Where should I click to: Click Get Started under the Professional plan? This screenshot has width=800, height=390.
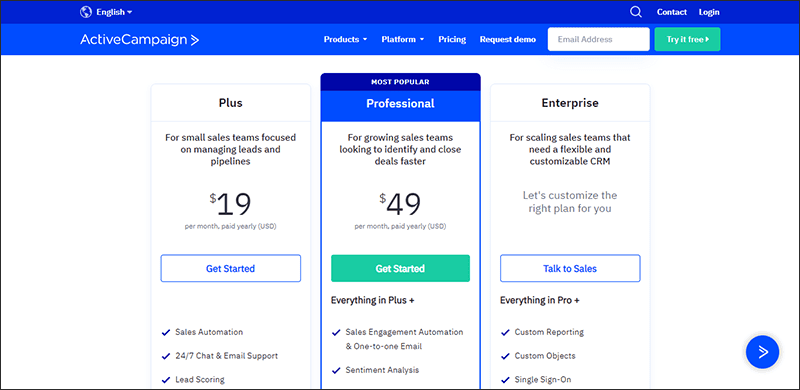(x=401, y=269)
